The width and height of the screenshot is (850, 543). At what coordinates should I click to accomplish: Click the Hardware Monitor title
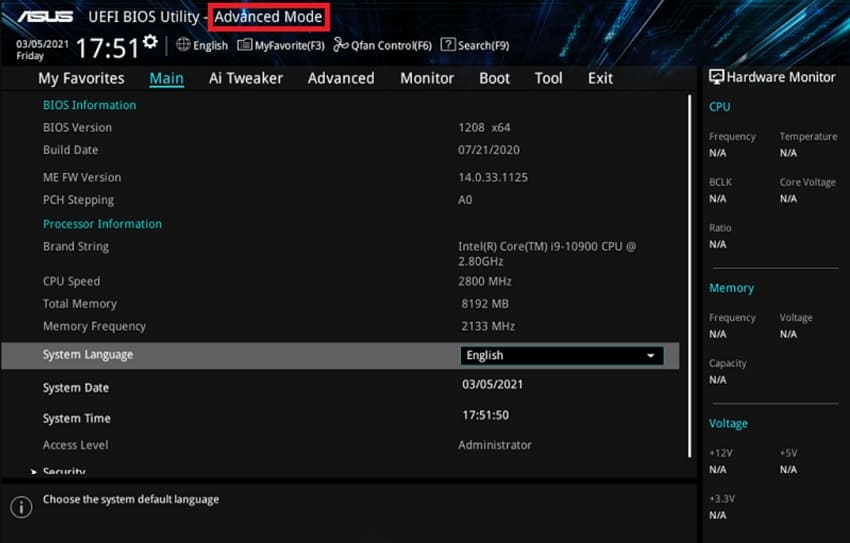click(x=781, y=77)
